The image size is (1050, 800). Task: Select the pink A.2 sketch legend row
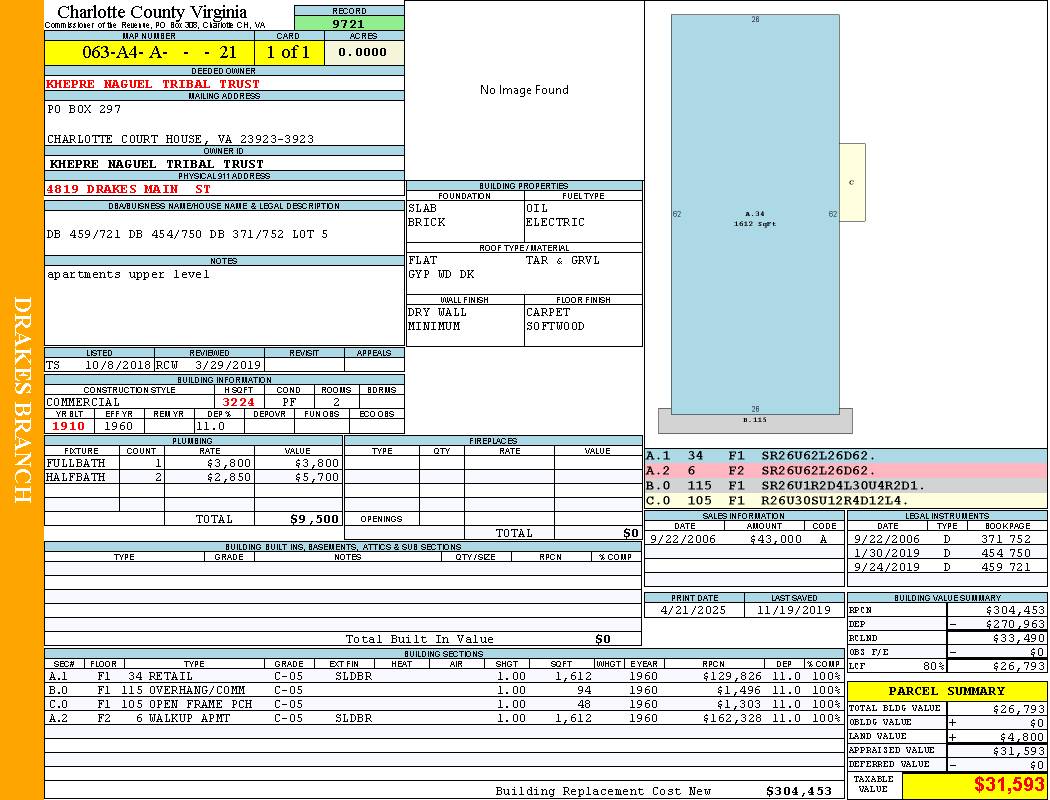pos(845,470)
